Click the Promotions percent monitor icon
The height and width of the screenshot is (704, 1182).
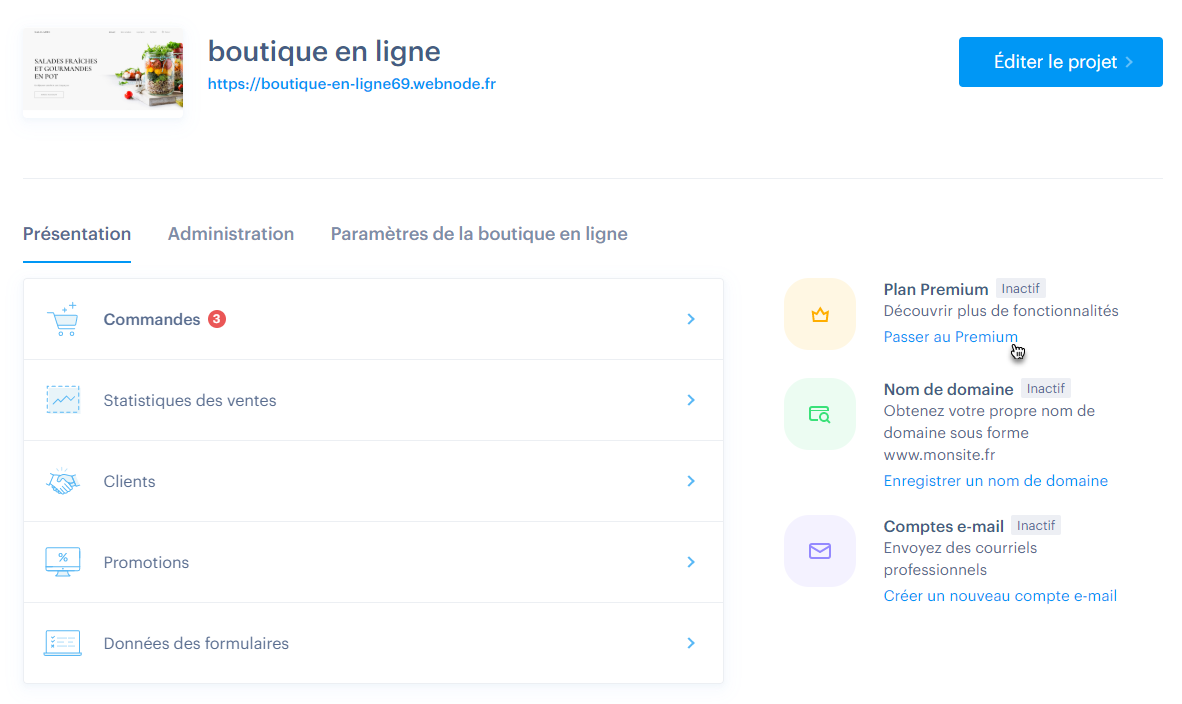[62, 562]
